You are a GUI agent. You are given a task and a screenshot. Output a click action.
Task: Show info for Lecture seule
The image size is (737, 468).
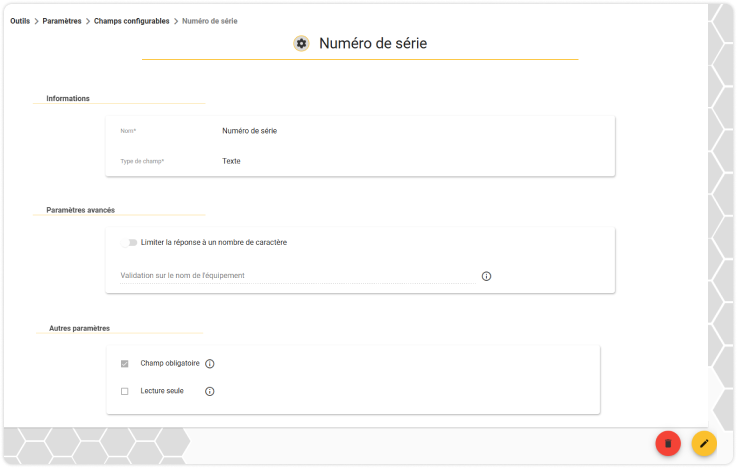coord(210,391)
